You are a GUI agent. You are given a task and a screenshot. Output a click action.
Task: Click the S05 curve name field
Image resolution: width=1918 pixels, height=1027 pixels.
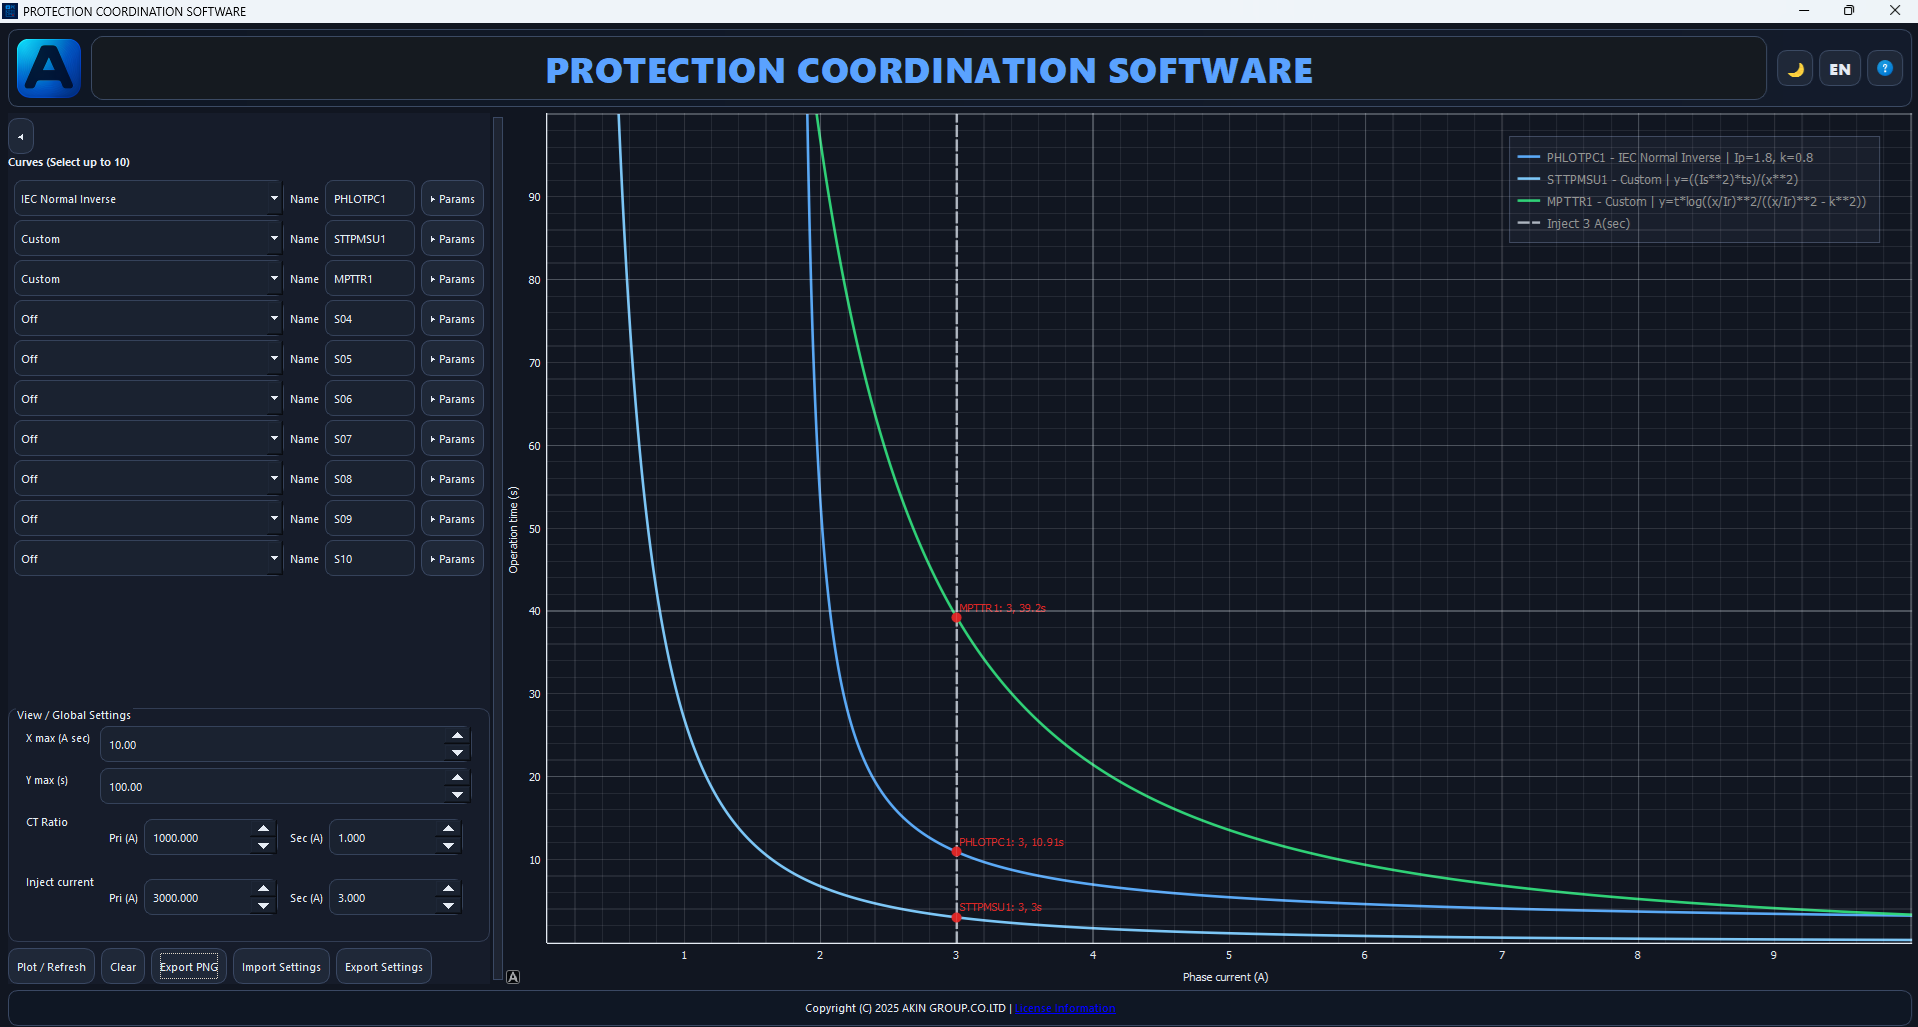tap(369, 359)
